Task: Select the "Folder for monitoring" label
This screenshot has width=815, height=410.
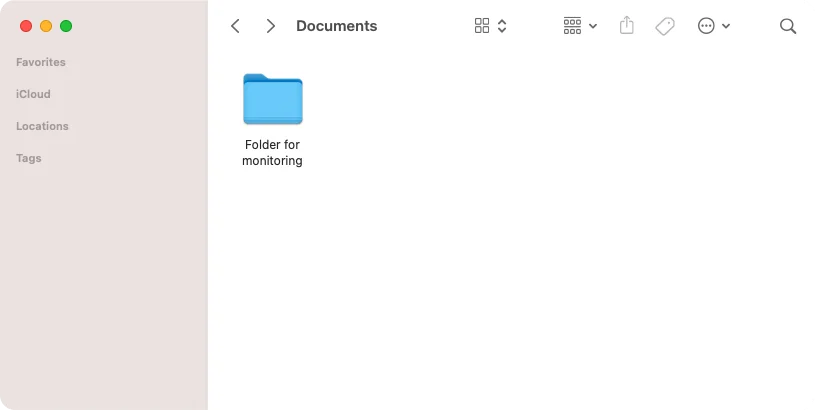Action: coord(272,152)
